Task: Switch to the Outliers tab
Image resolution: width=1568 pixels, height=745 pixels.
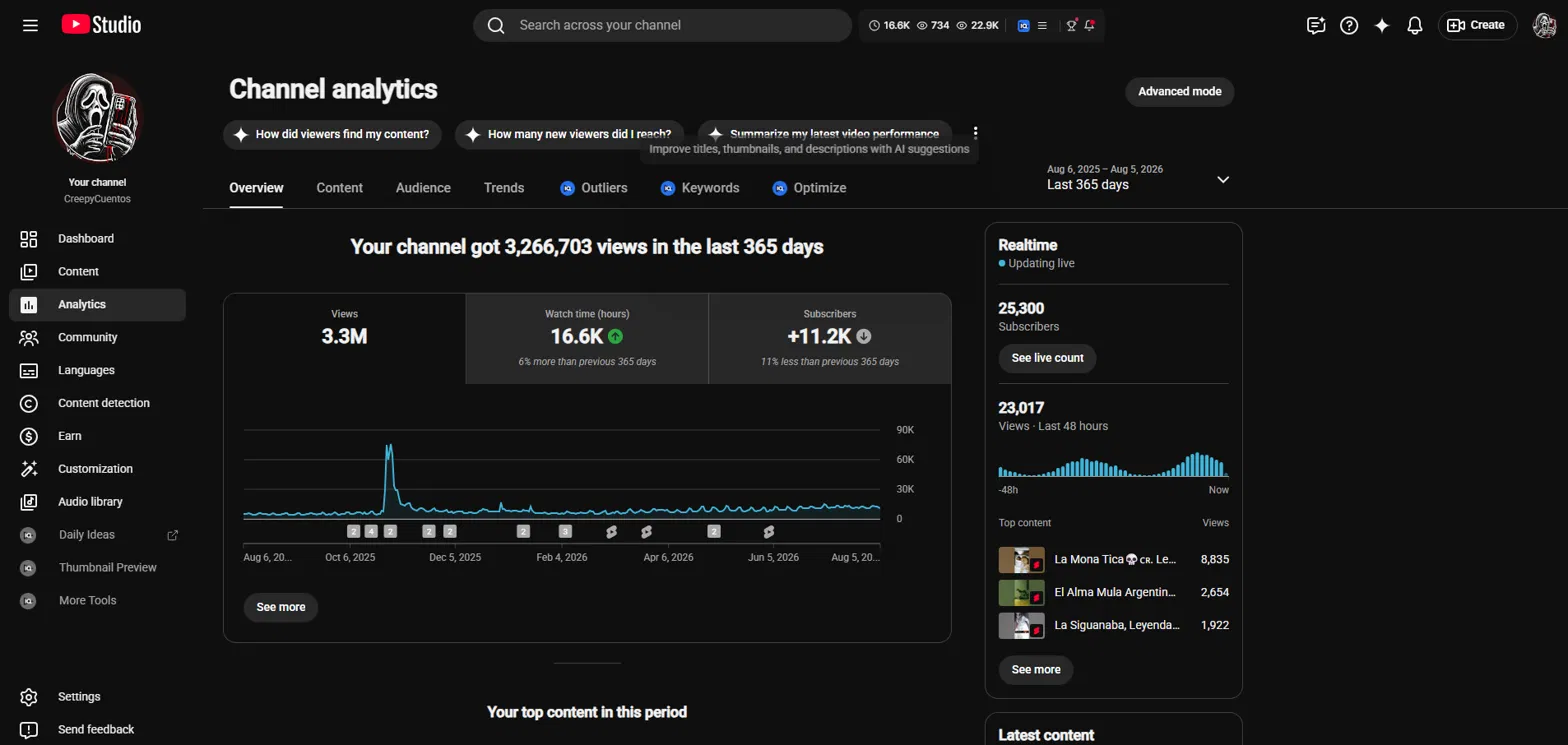Action: coord(594,188)
